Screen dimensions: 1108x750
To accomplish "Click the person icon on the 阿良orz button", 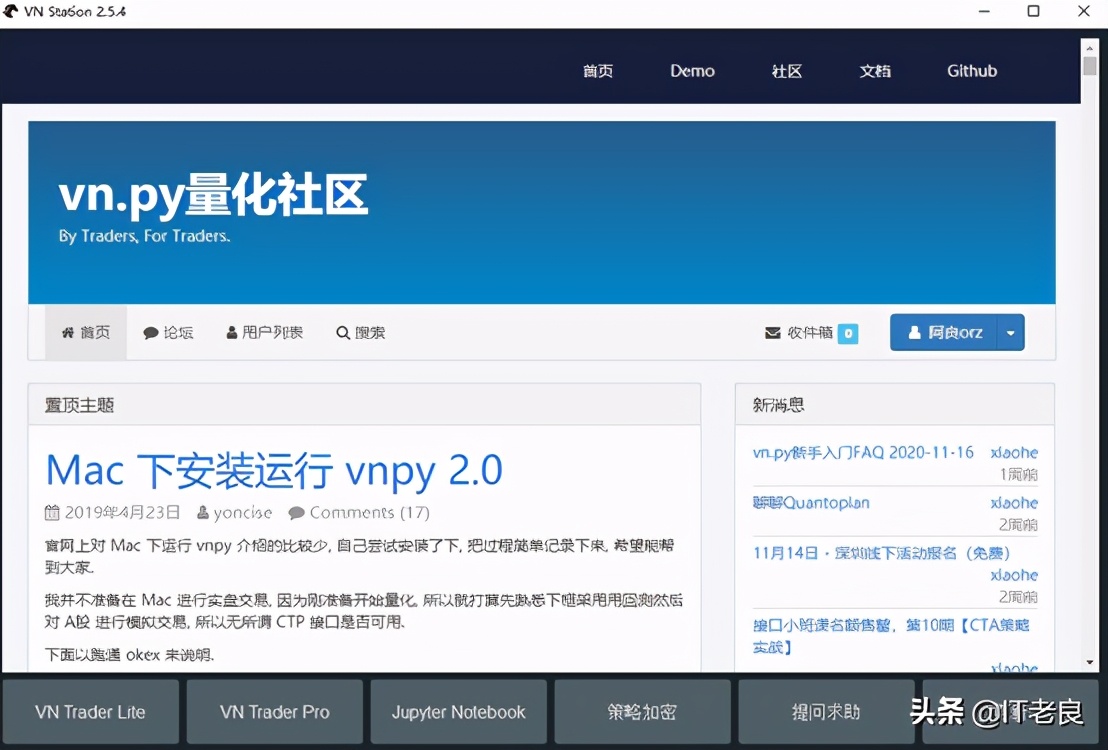I will [x=917, y=332].
